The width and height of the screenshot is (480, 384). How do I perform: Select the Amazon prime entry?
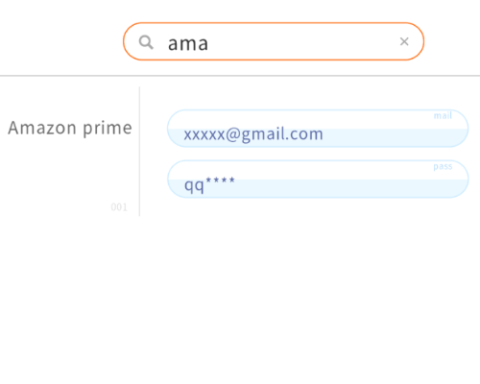pyautogui.click(x=70, y=128)
